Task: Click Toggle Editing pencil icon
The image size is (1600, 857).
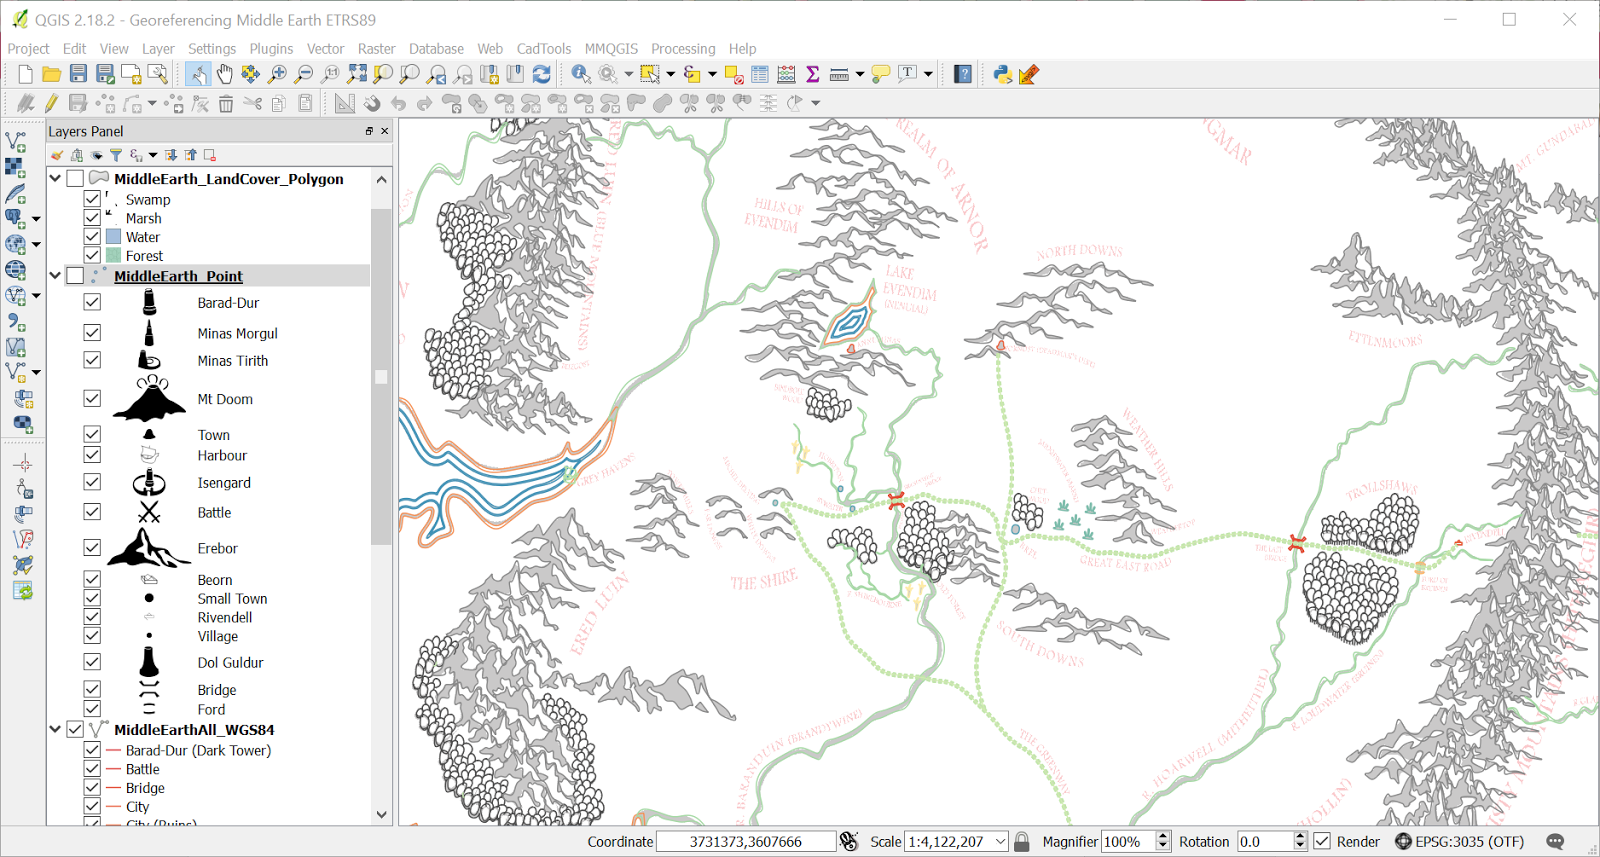Action: click(x=51, y=103)
